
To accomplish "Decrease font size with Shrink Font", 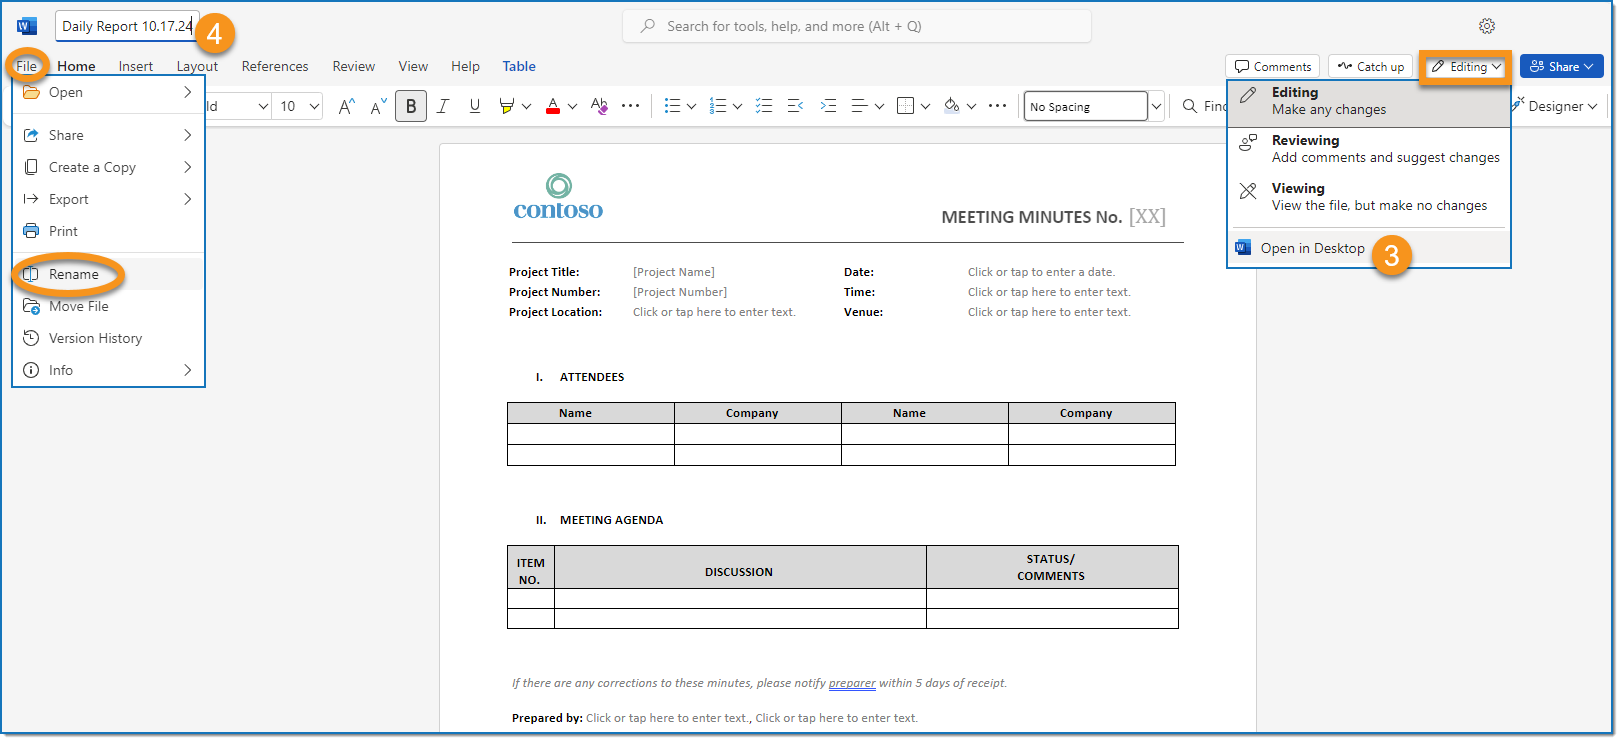I will (x=379, y=106).
